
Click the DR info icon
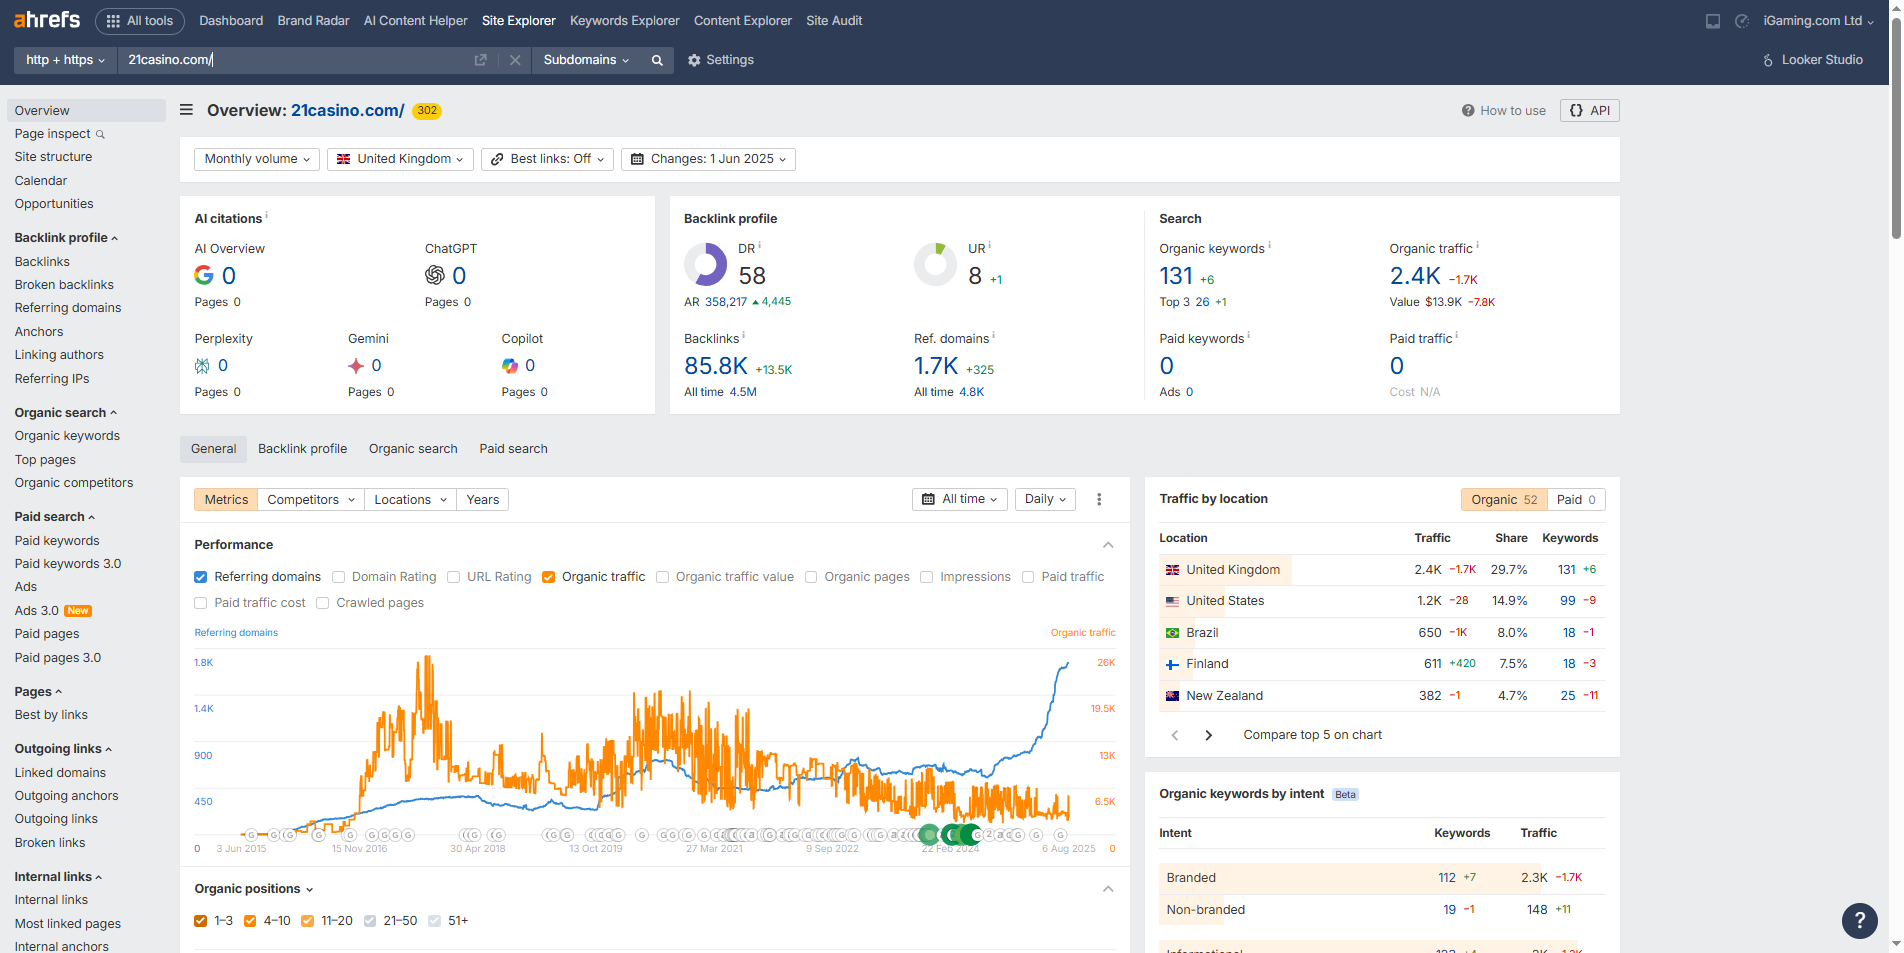760,245
